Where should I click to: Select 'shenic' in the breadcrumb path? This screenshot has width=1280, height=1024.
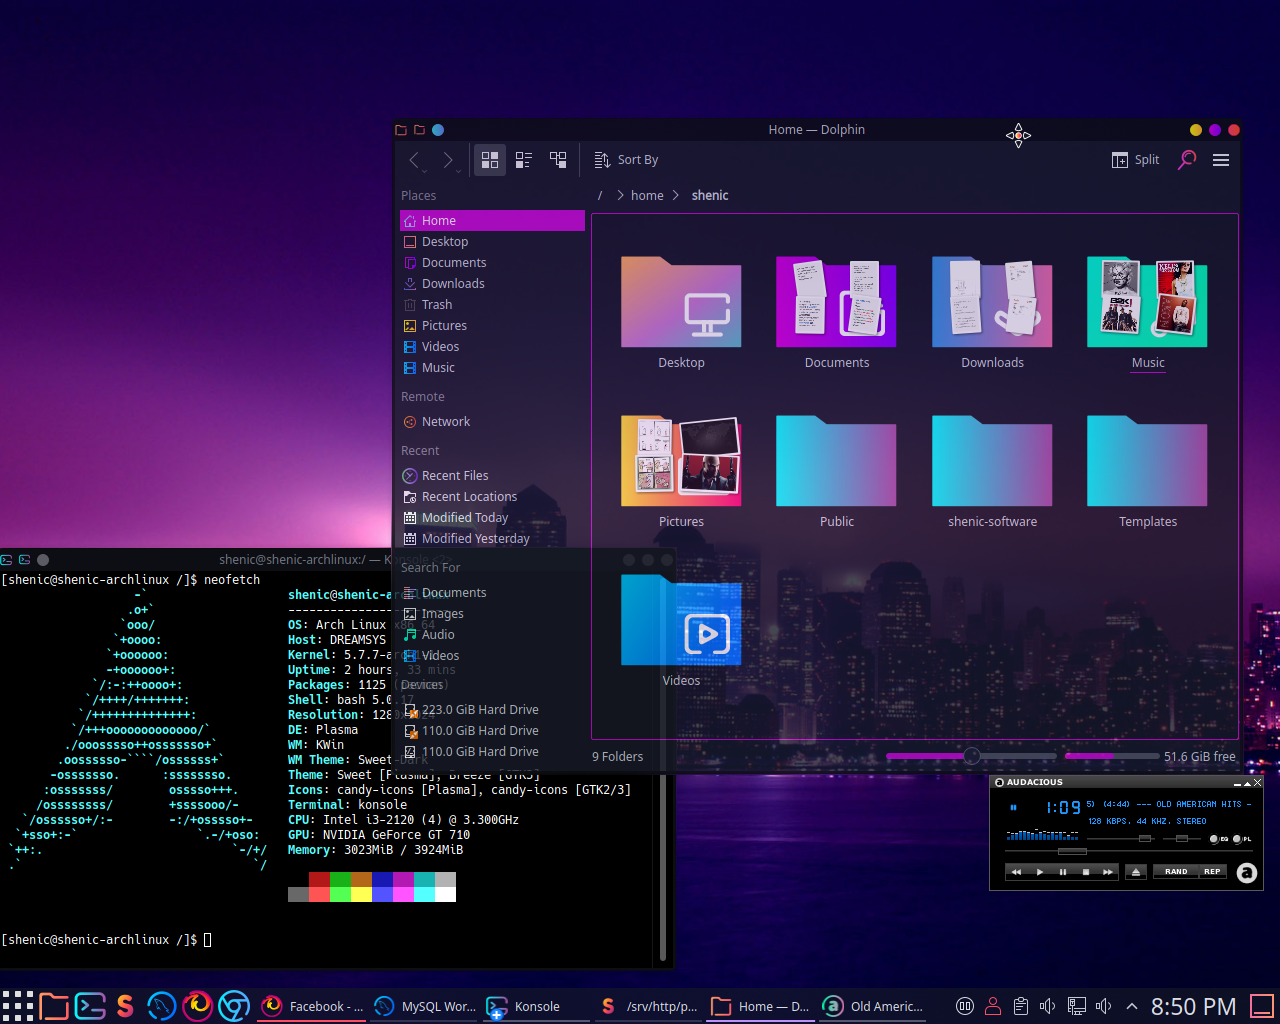click(710, 196)
